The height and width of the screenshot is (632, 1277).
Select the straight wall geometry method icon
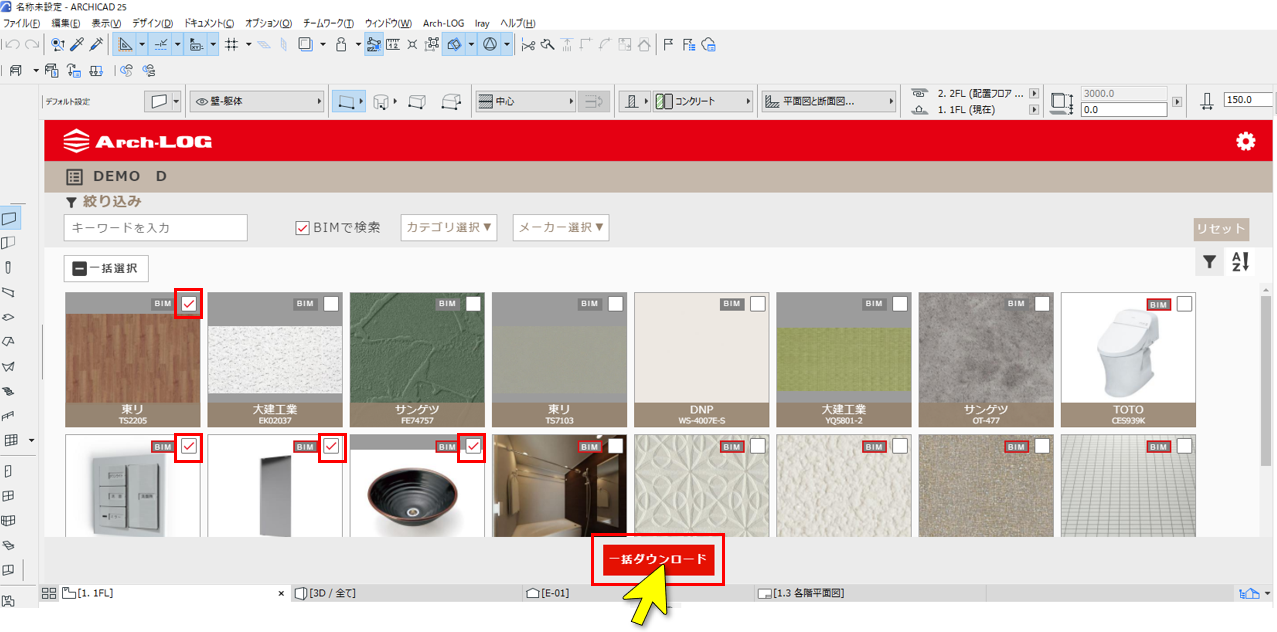(x=347, y=101)
